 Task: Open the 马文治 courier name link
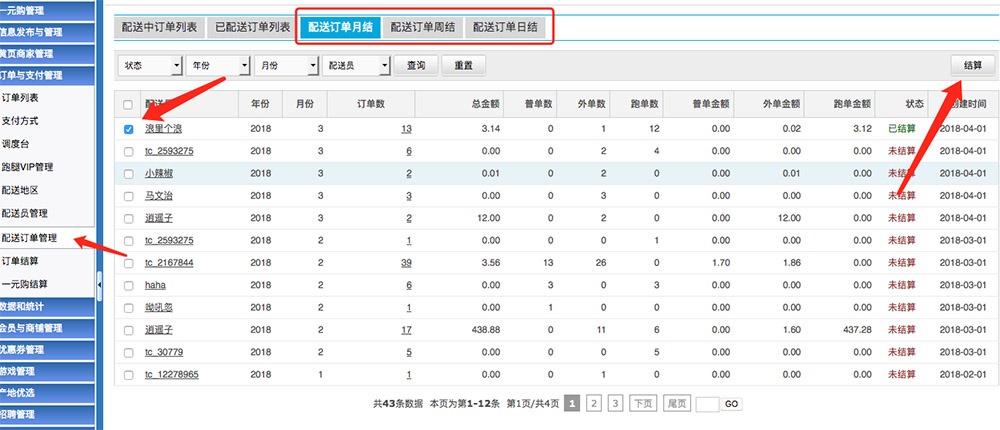pos(160,196)
